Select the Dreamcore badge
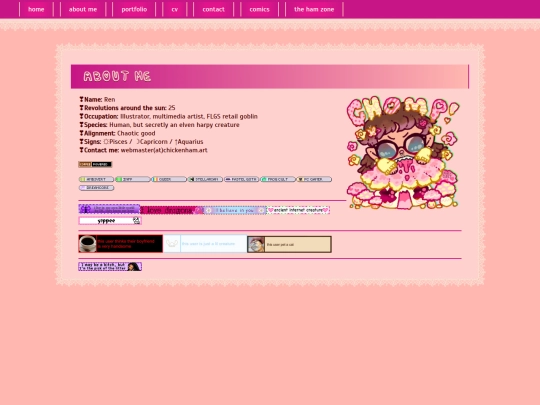This screenshot has height=405, width=540. point(96,188)
